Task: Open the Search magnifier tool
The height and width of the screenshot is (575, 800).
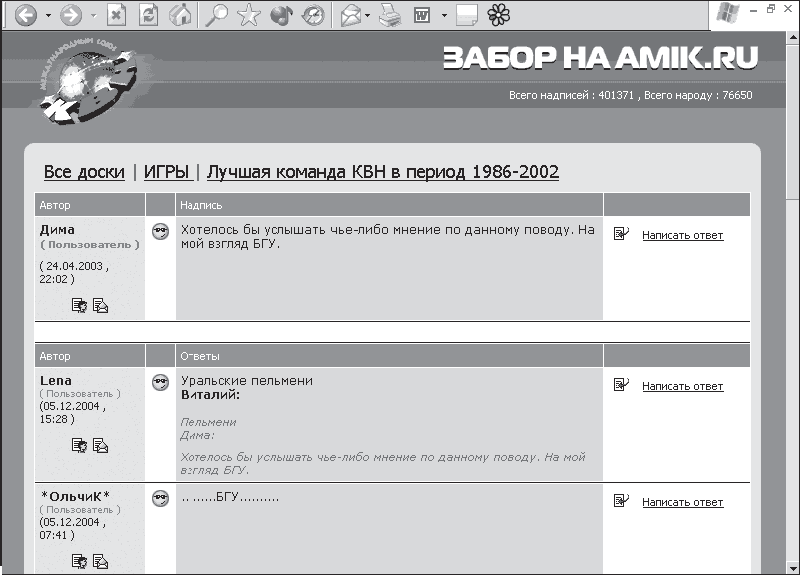Action: (x=216, y=15)
